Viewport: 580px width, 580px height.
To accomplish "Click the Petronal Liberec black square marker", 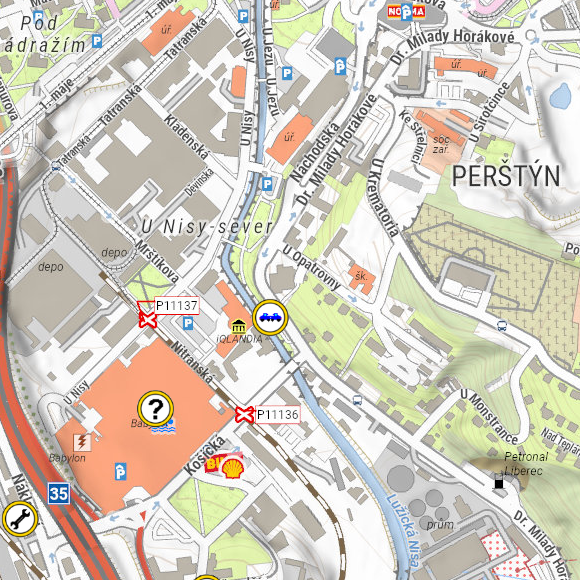I will coord(499,483).
